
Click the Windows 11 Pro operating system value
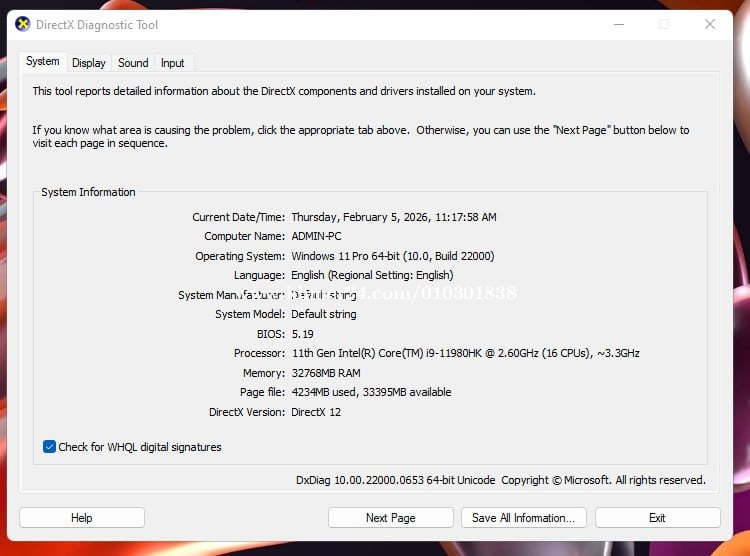(x=392, y=256)
